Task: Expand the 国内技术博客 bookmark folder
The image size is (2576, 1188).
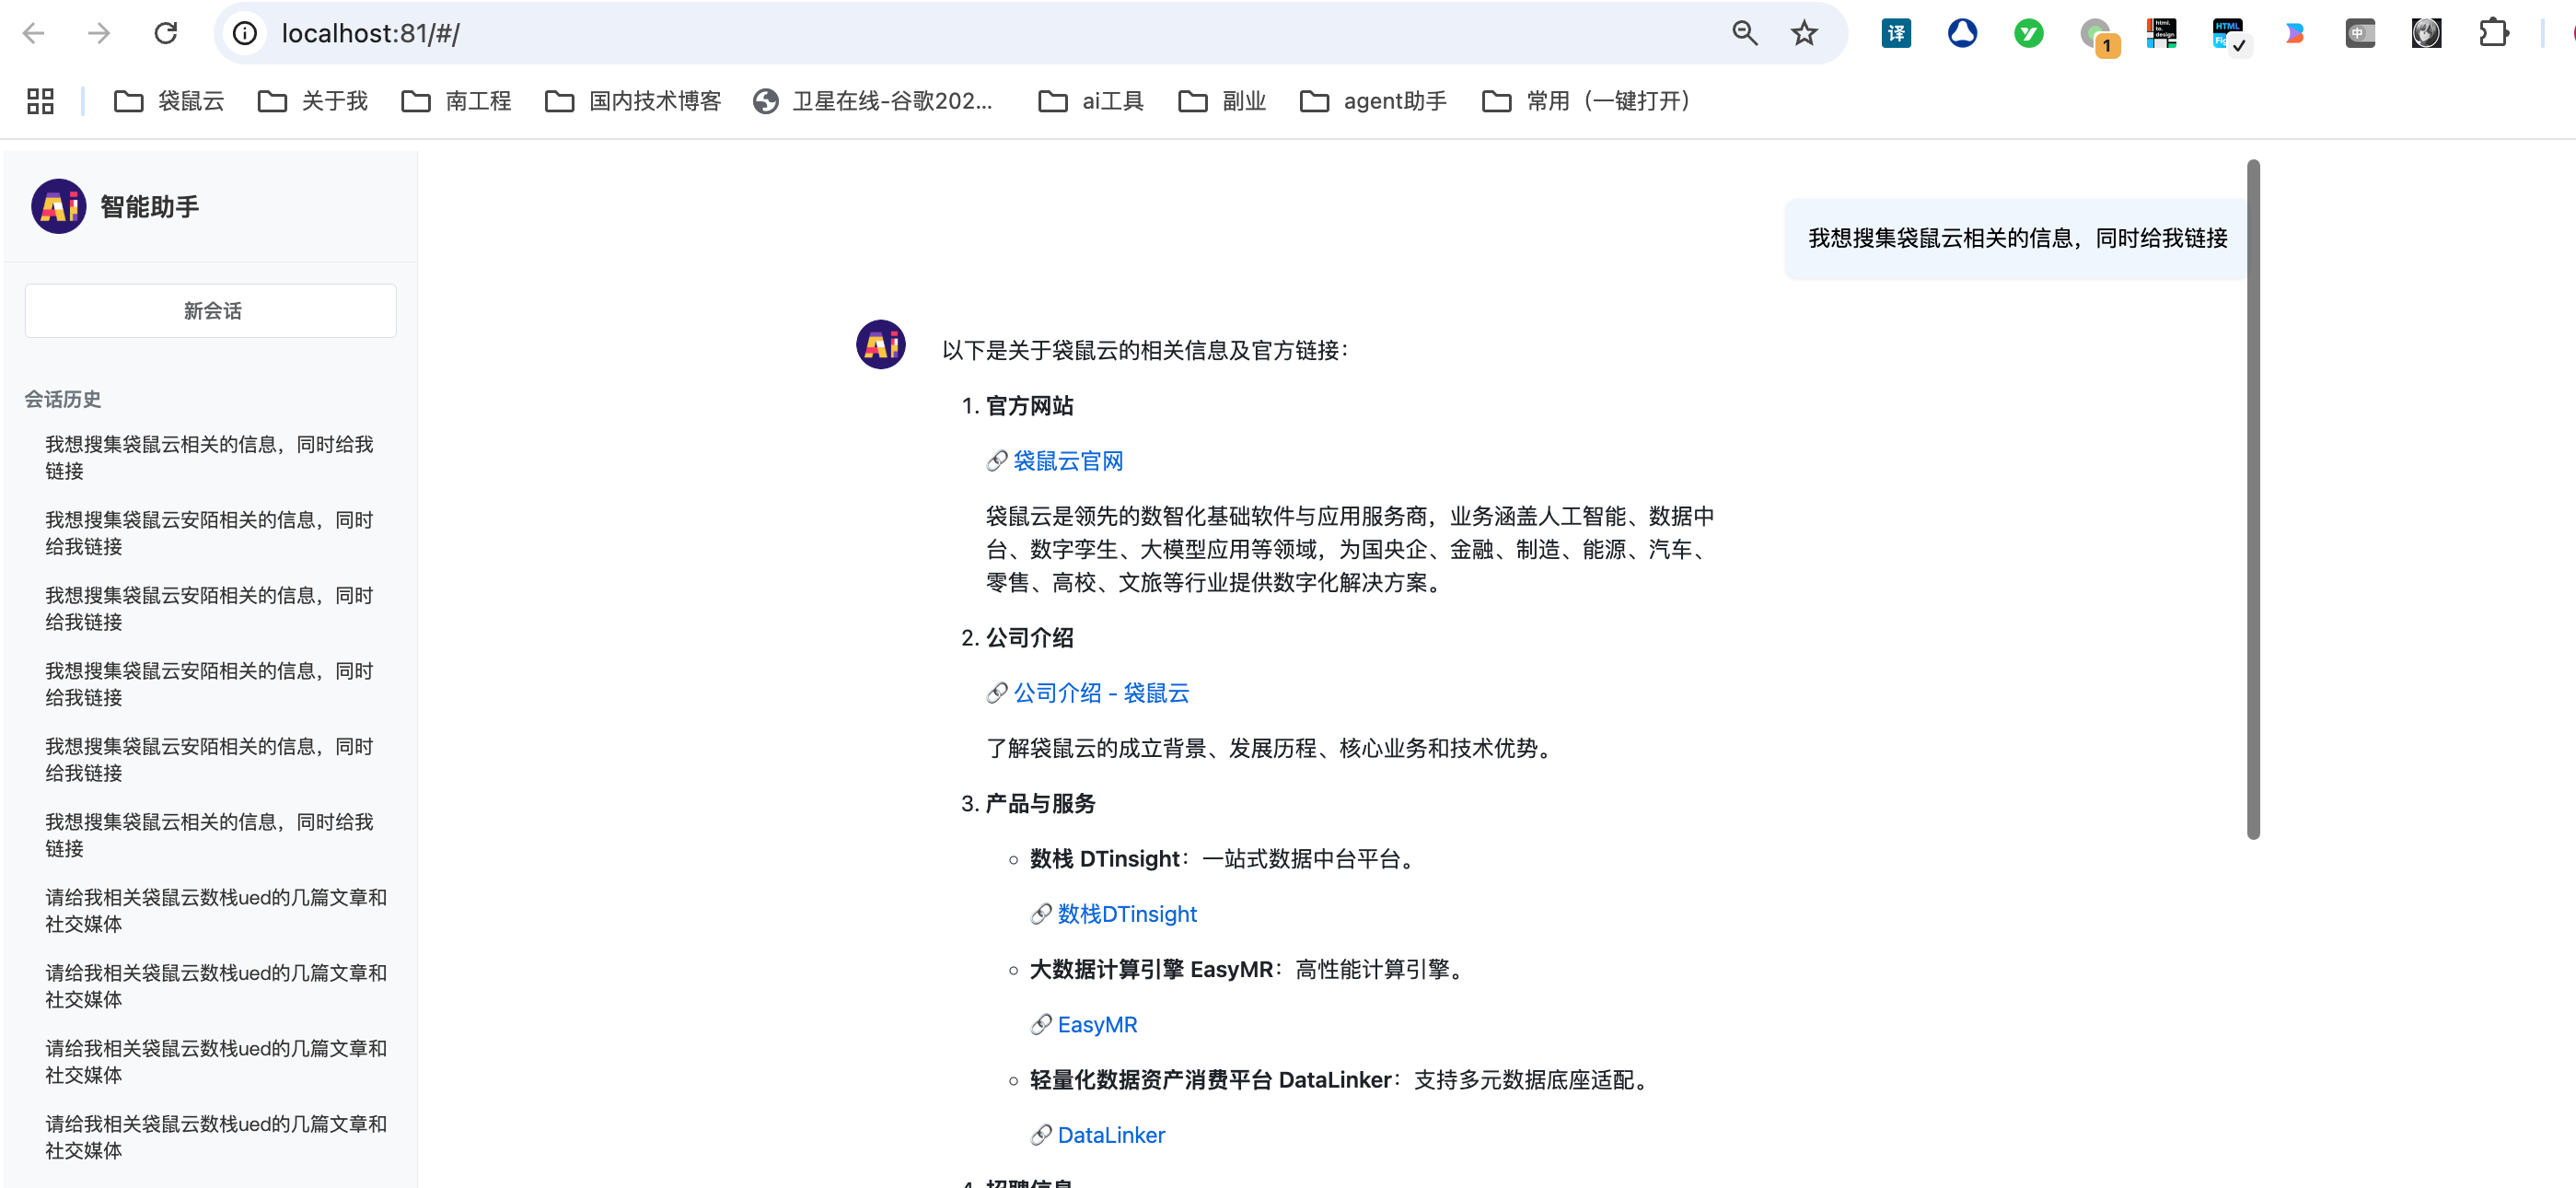Action: coord(633,101)
